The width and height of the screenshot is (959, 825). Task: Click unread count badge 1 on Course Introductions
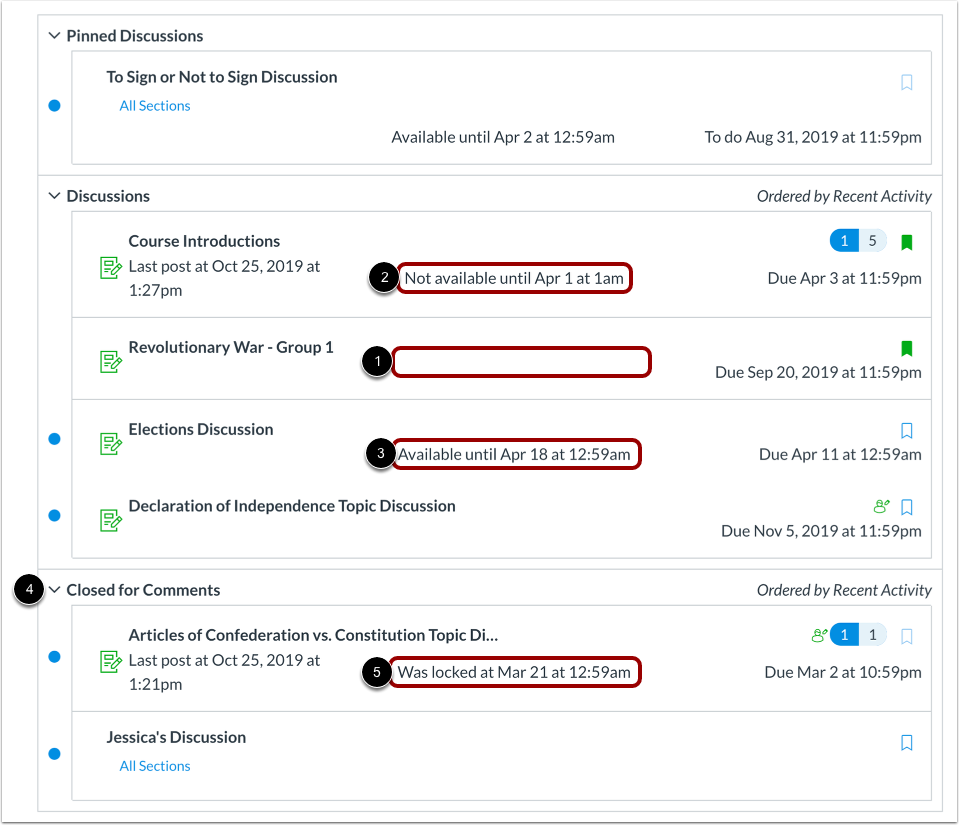click(844, 241)
